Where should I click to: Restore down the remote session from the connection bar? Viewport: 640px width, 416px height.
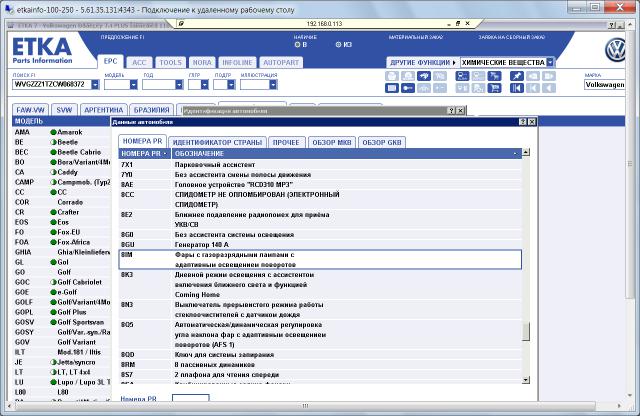tap(458, 24)
